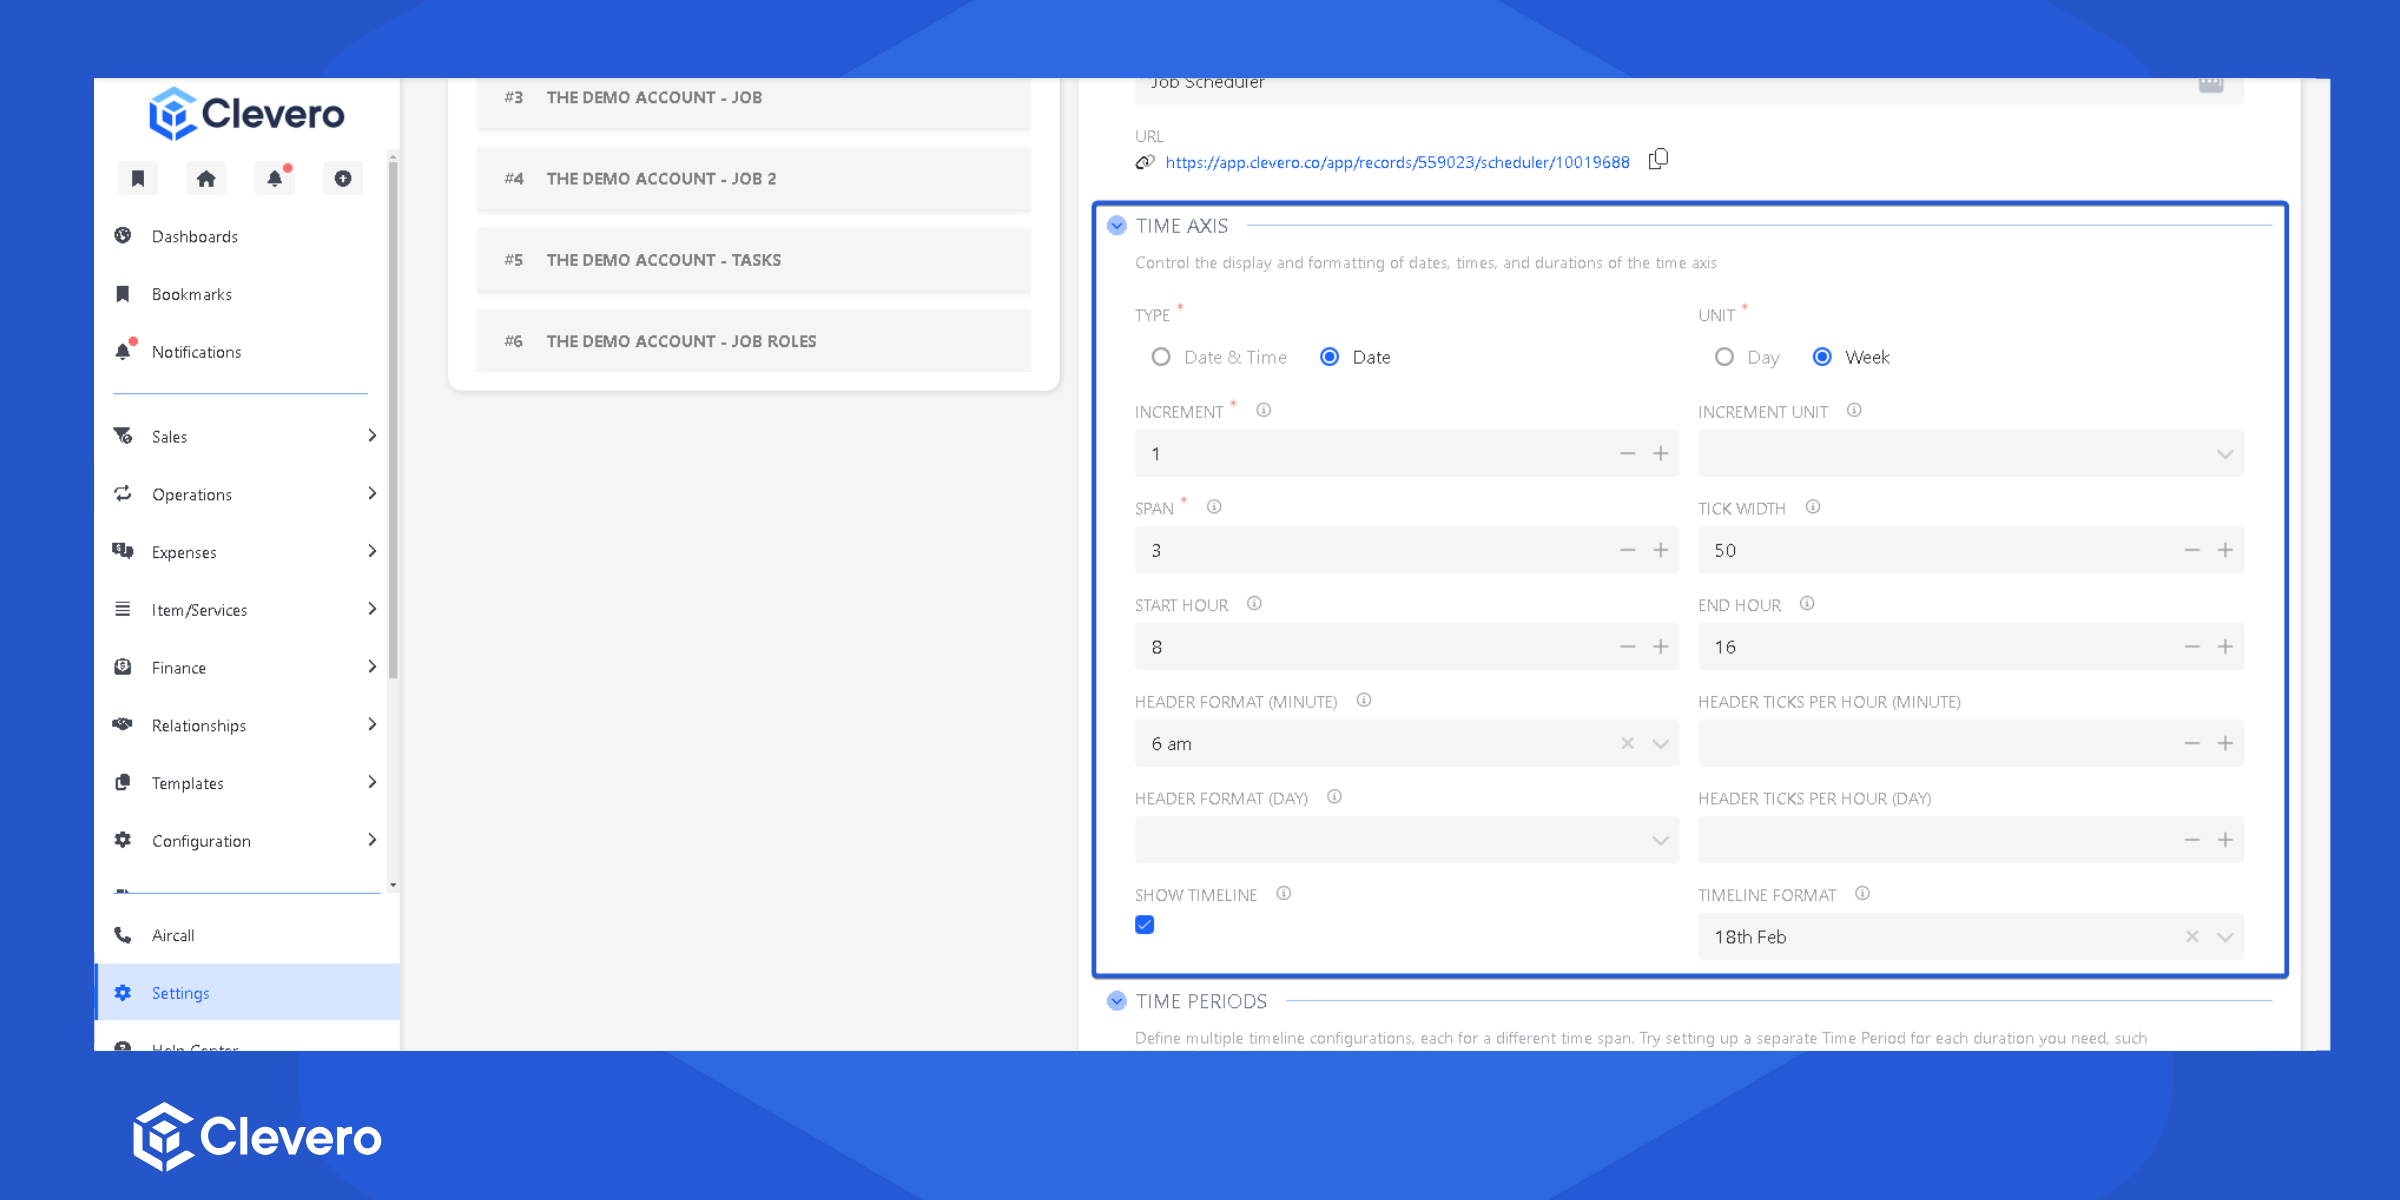Image resolution: width=2400 pixels, height=1200 pixels.
Task: Open the scheduler URL link
Action: point(1397,162)
